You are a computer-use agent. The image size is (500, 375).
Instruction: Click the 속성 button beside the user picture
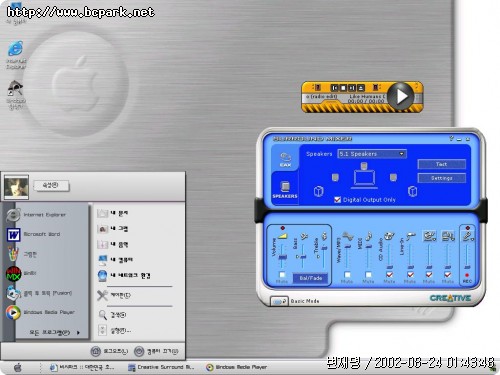tap(51, 185)
